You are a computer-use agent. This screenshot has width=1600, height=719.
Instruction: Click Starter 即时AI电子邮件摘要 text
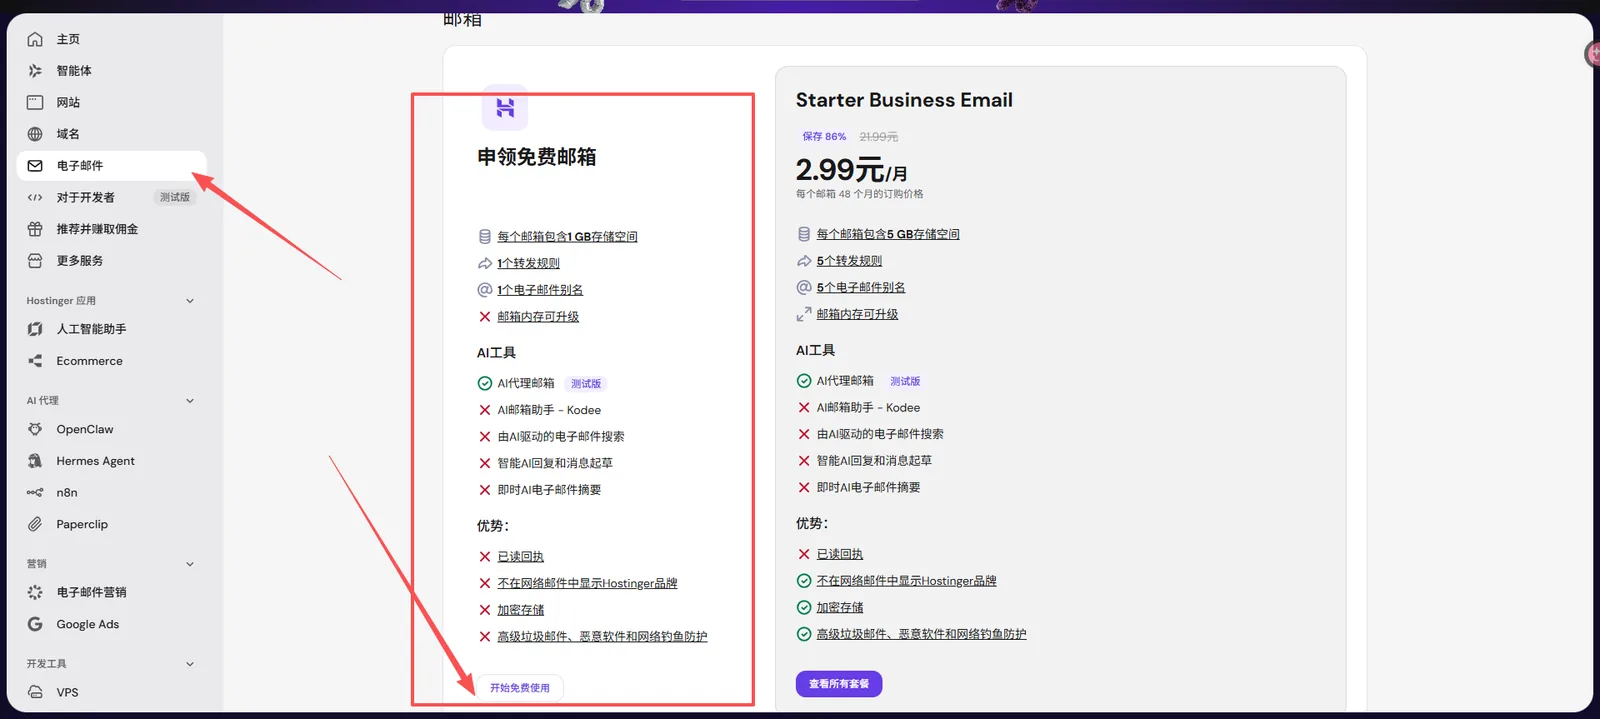click(x=868, y=487)
